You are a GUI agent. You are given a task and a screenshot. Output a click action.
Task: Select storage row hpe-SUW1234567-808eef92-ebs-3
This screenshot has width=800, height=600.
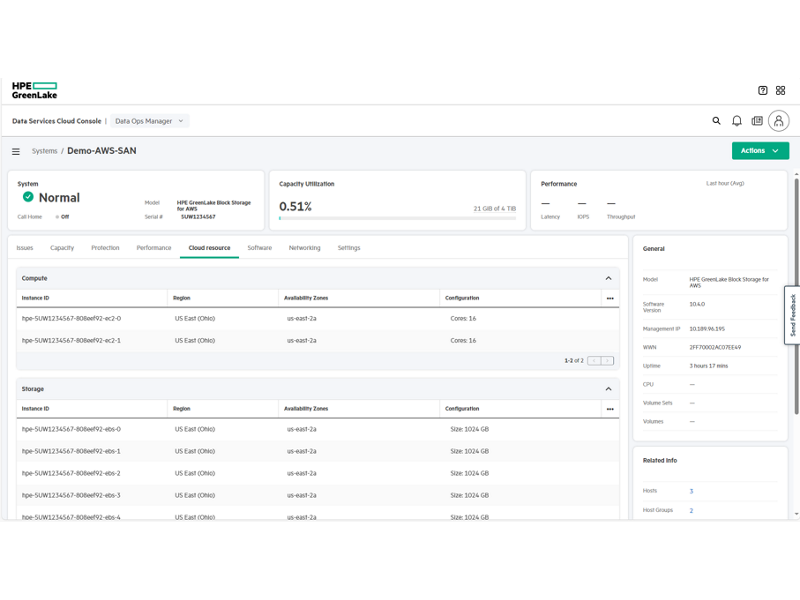point(318,495)
